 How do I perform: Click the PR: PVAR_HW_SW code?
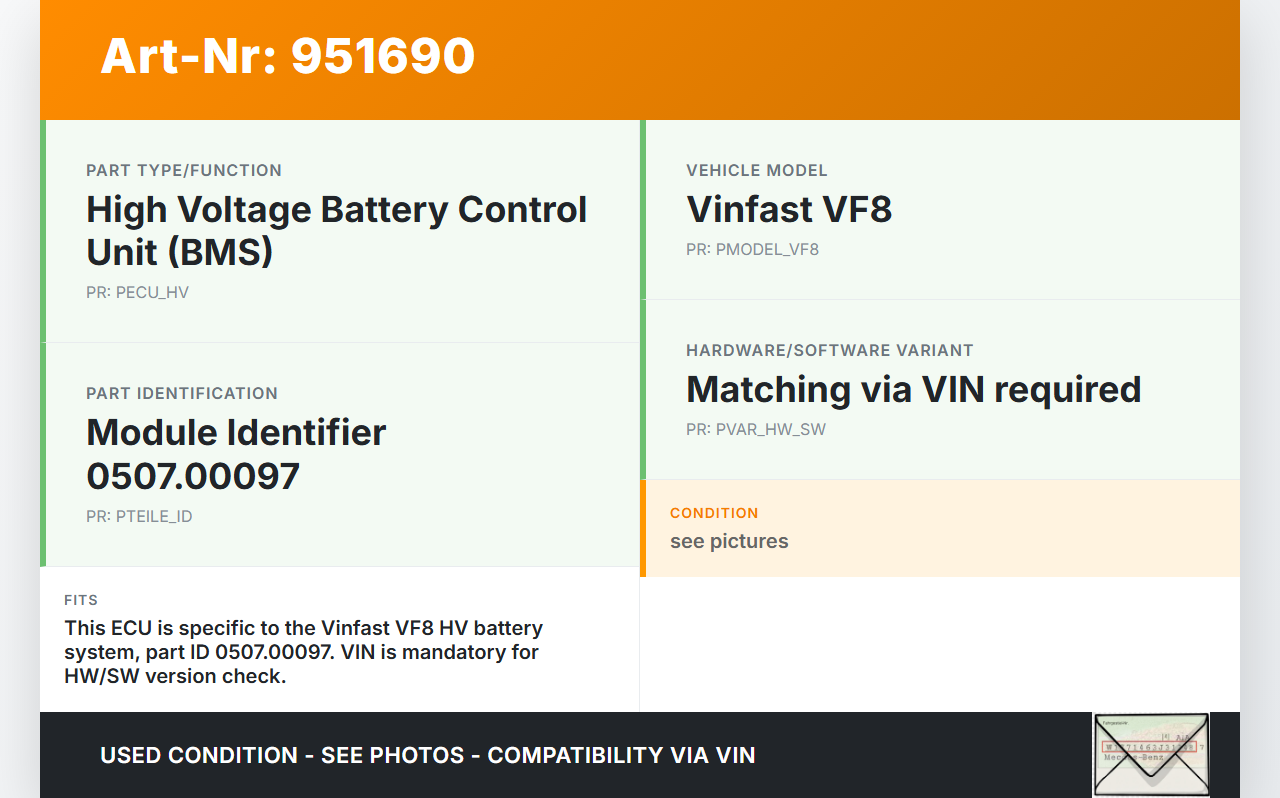point(756,430)
